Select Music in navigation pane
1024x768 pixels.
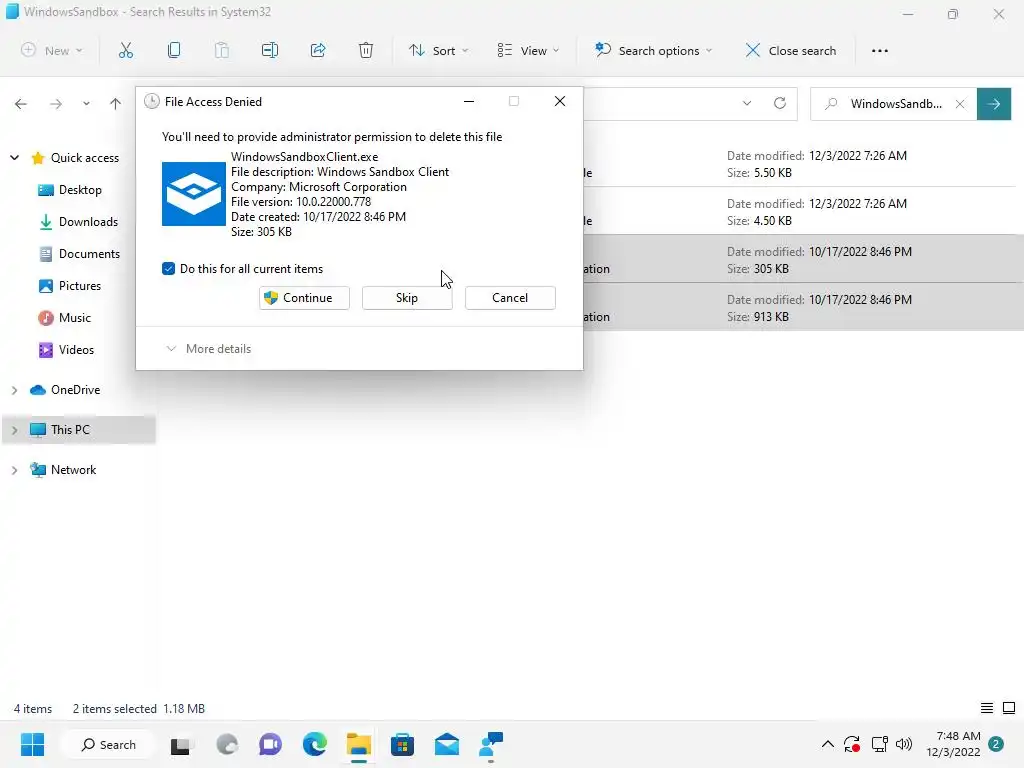tap(65, 317)
